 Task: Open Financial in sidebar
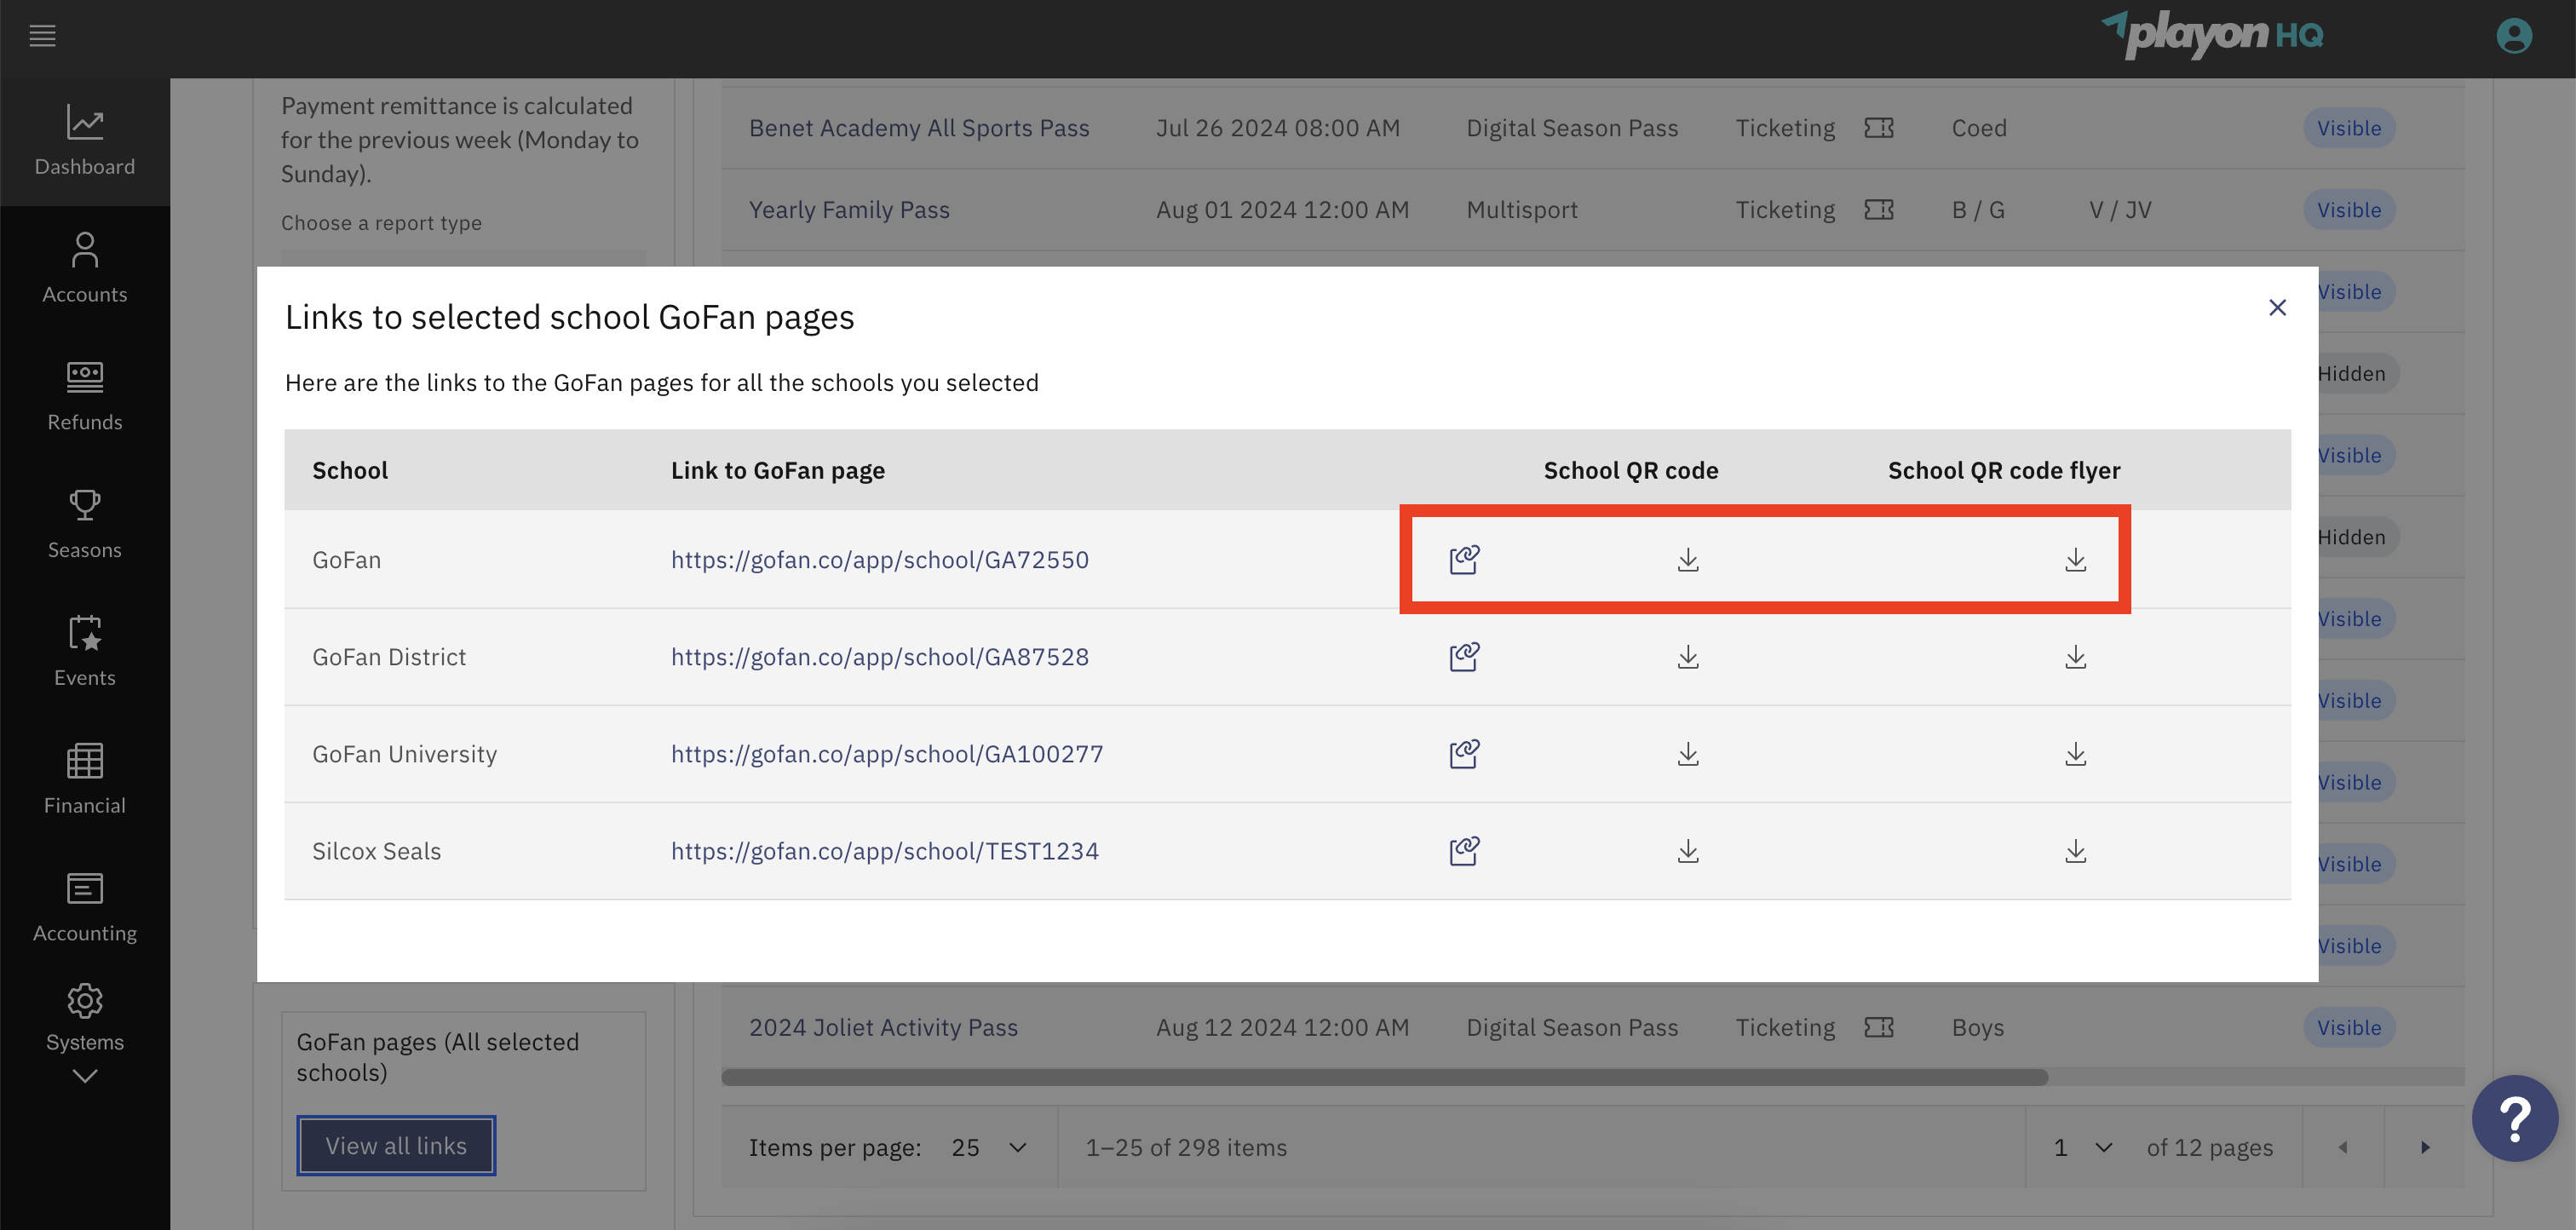(x=85, y=780)
